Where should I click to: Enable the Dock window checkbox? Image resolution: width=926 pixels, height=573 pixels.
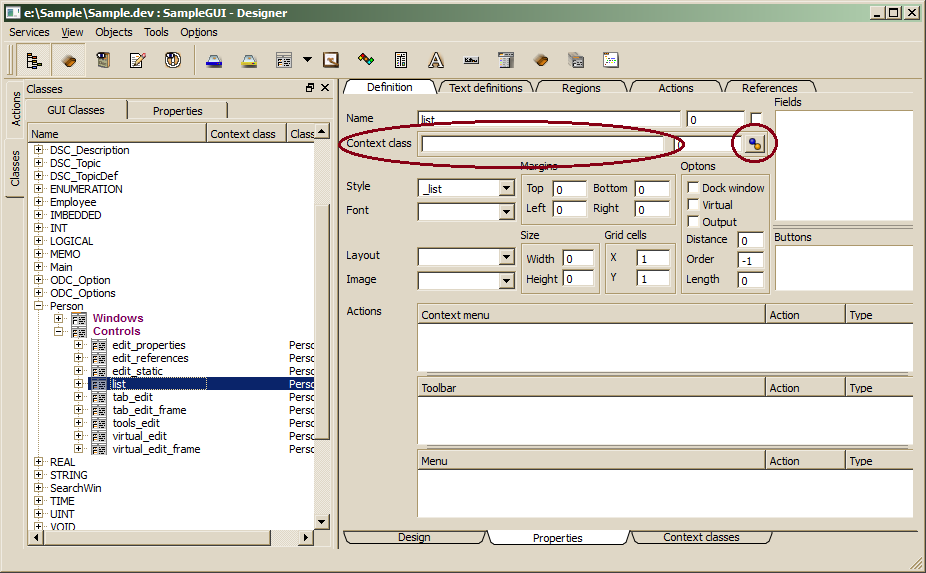[693, 188]
